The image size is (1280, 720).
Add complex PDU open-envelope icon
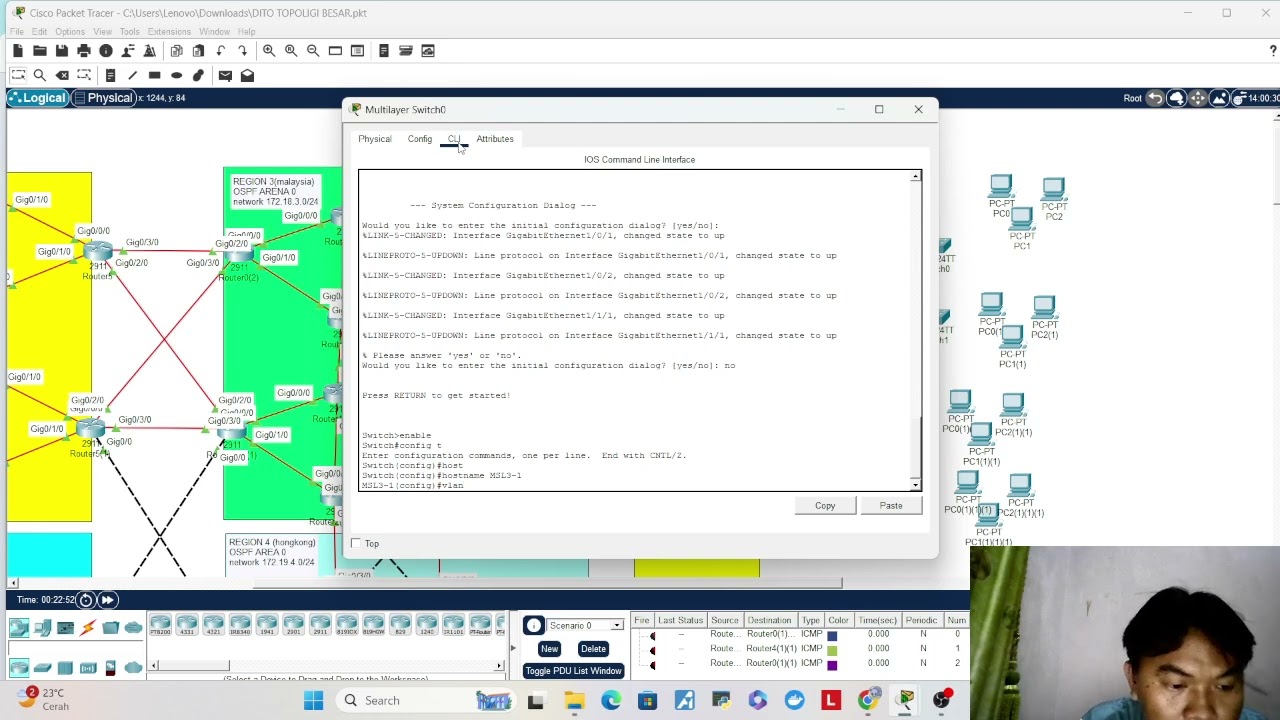[247, 75]
